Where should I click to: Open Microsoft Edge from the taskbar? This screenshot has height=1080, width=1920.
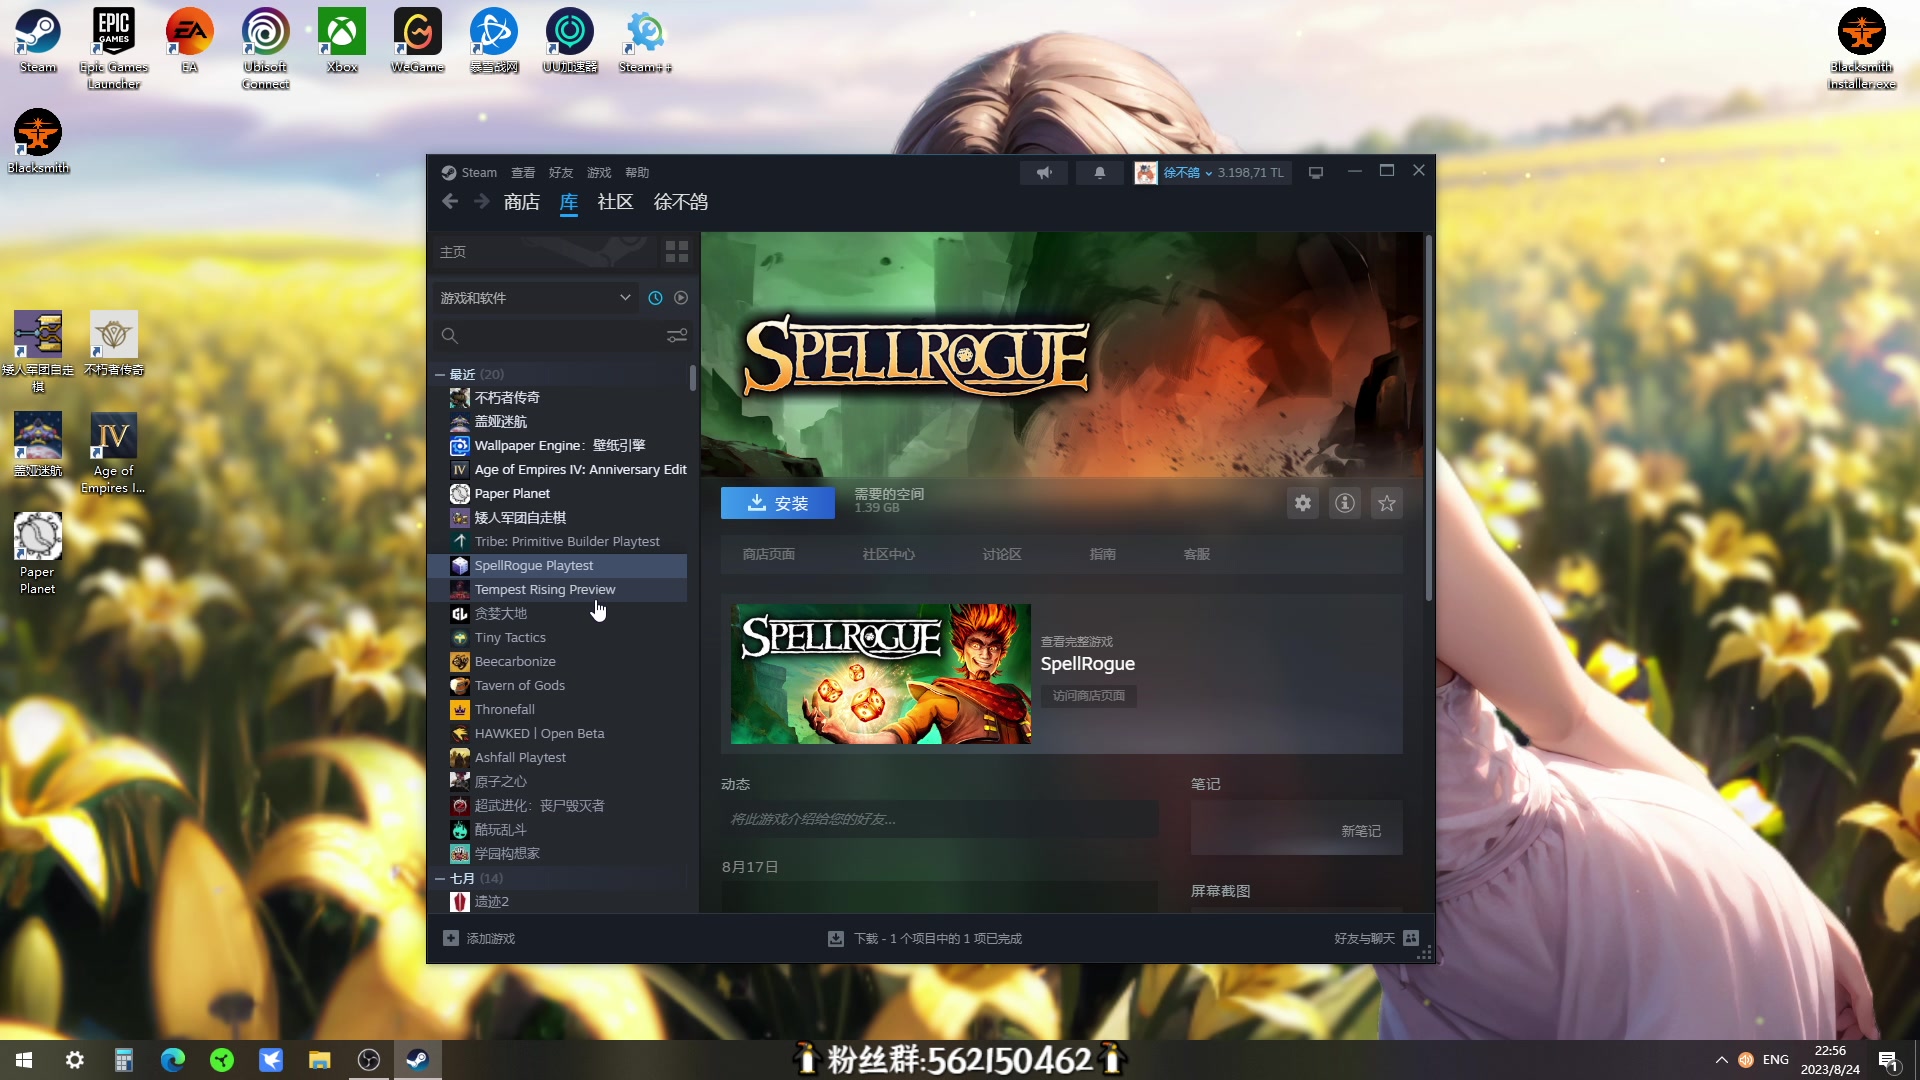click(x=173, y=1060)
